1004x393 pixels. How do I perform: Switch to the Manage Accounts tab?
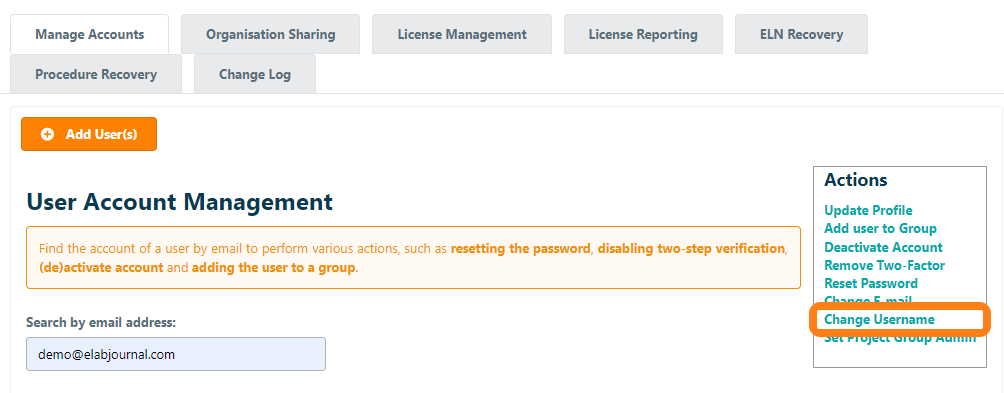click(90, 34)
